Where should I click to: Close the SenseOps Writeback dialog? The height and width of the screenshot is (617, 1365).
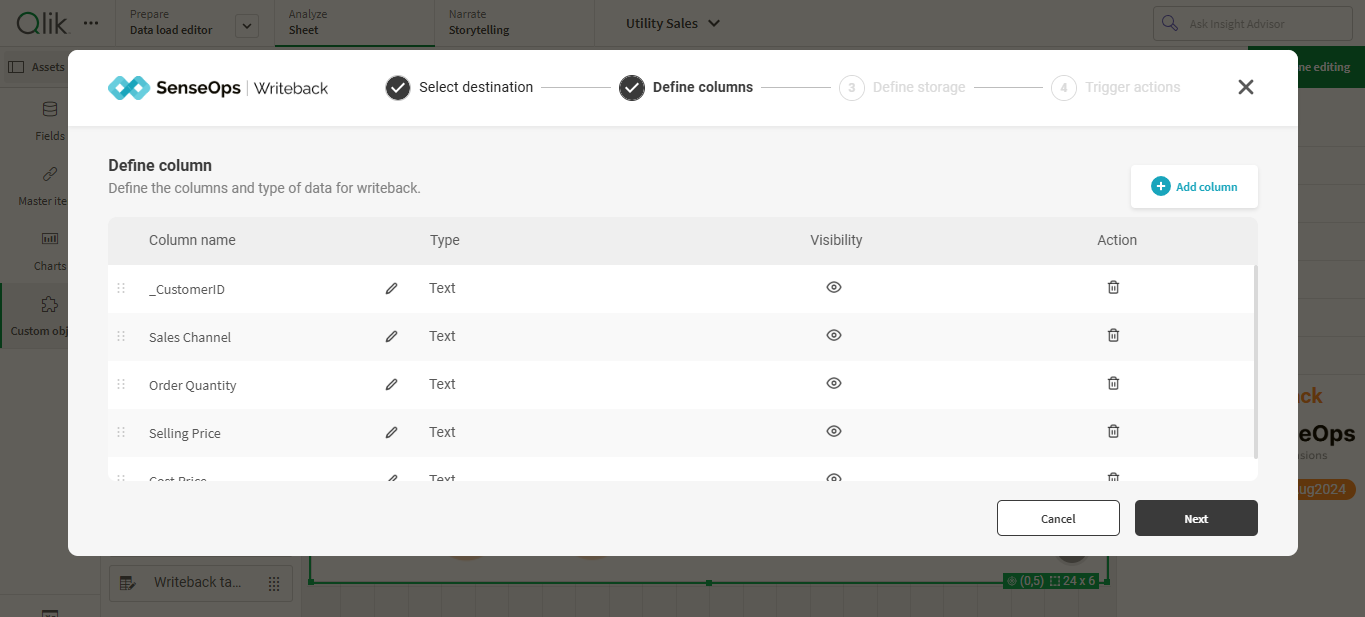pos(1245,87)
